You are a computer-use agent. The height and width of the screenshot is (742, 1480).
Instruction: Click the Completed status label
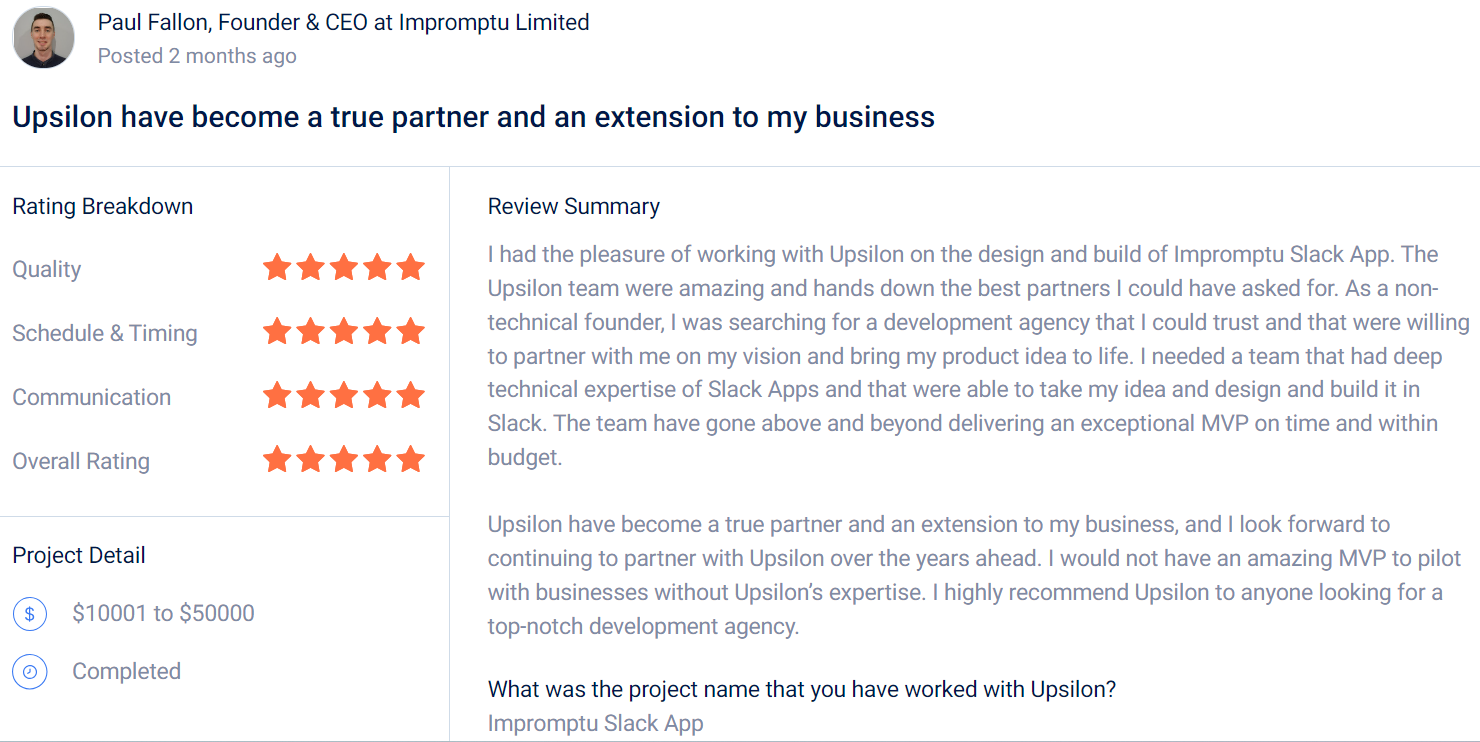pyautogui.click(x=126, y=671)
